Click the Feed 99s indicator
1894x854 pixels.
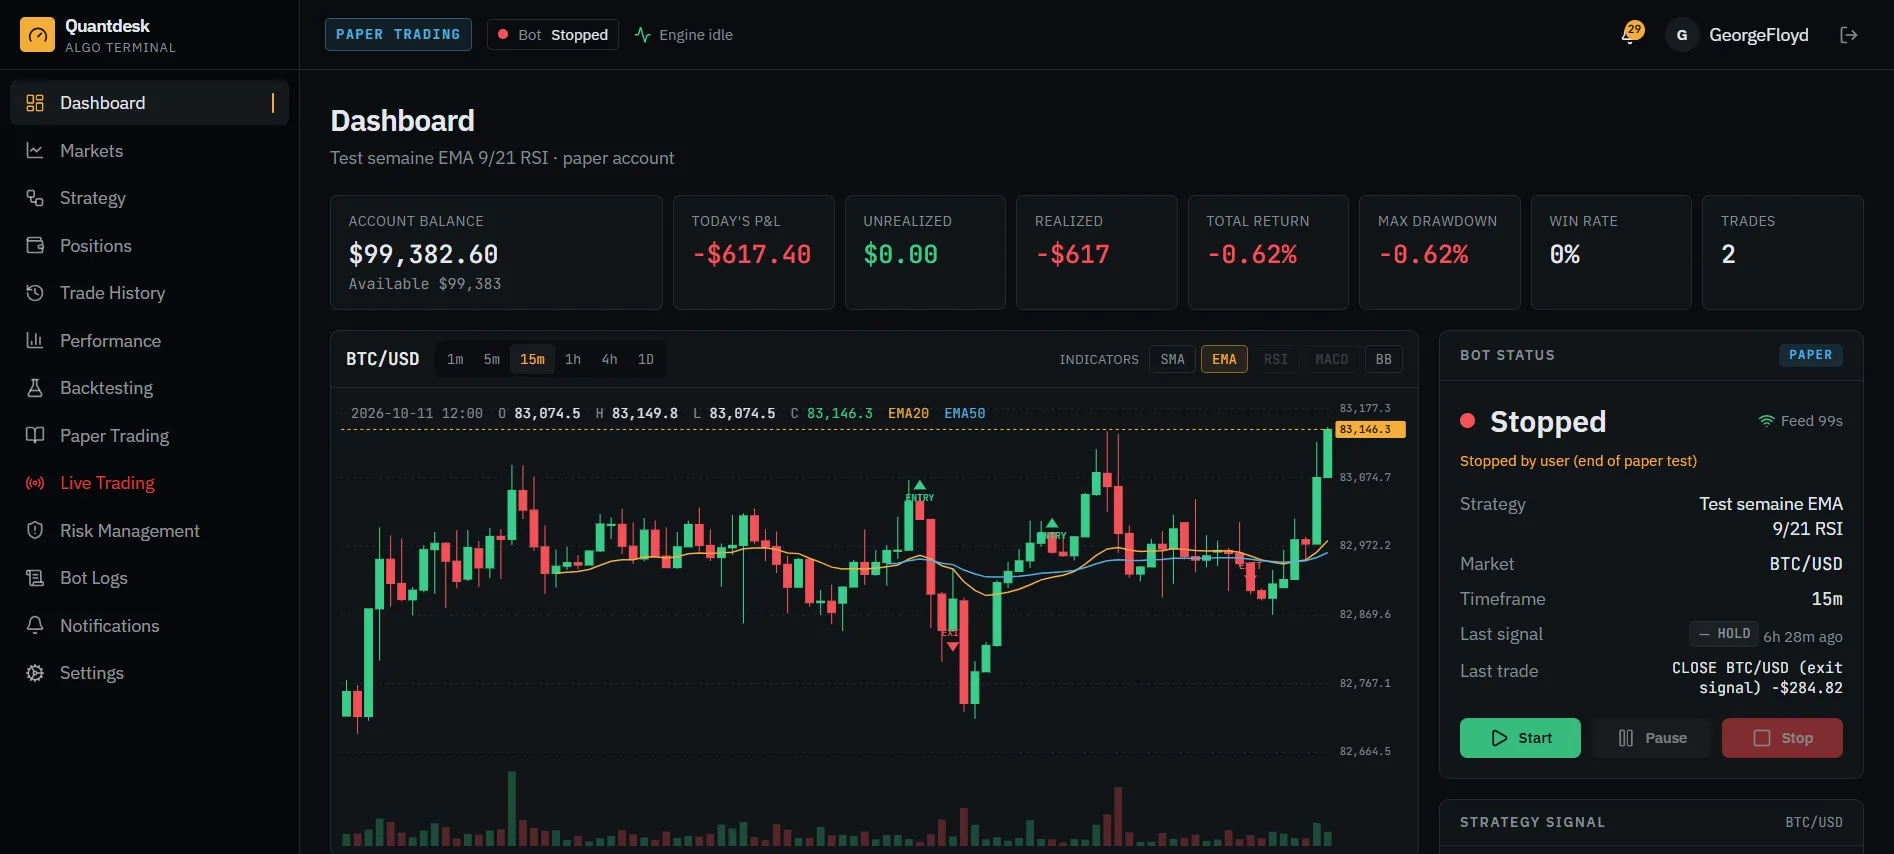point(1800,421)
